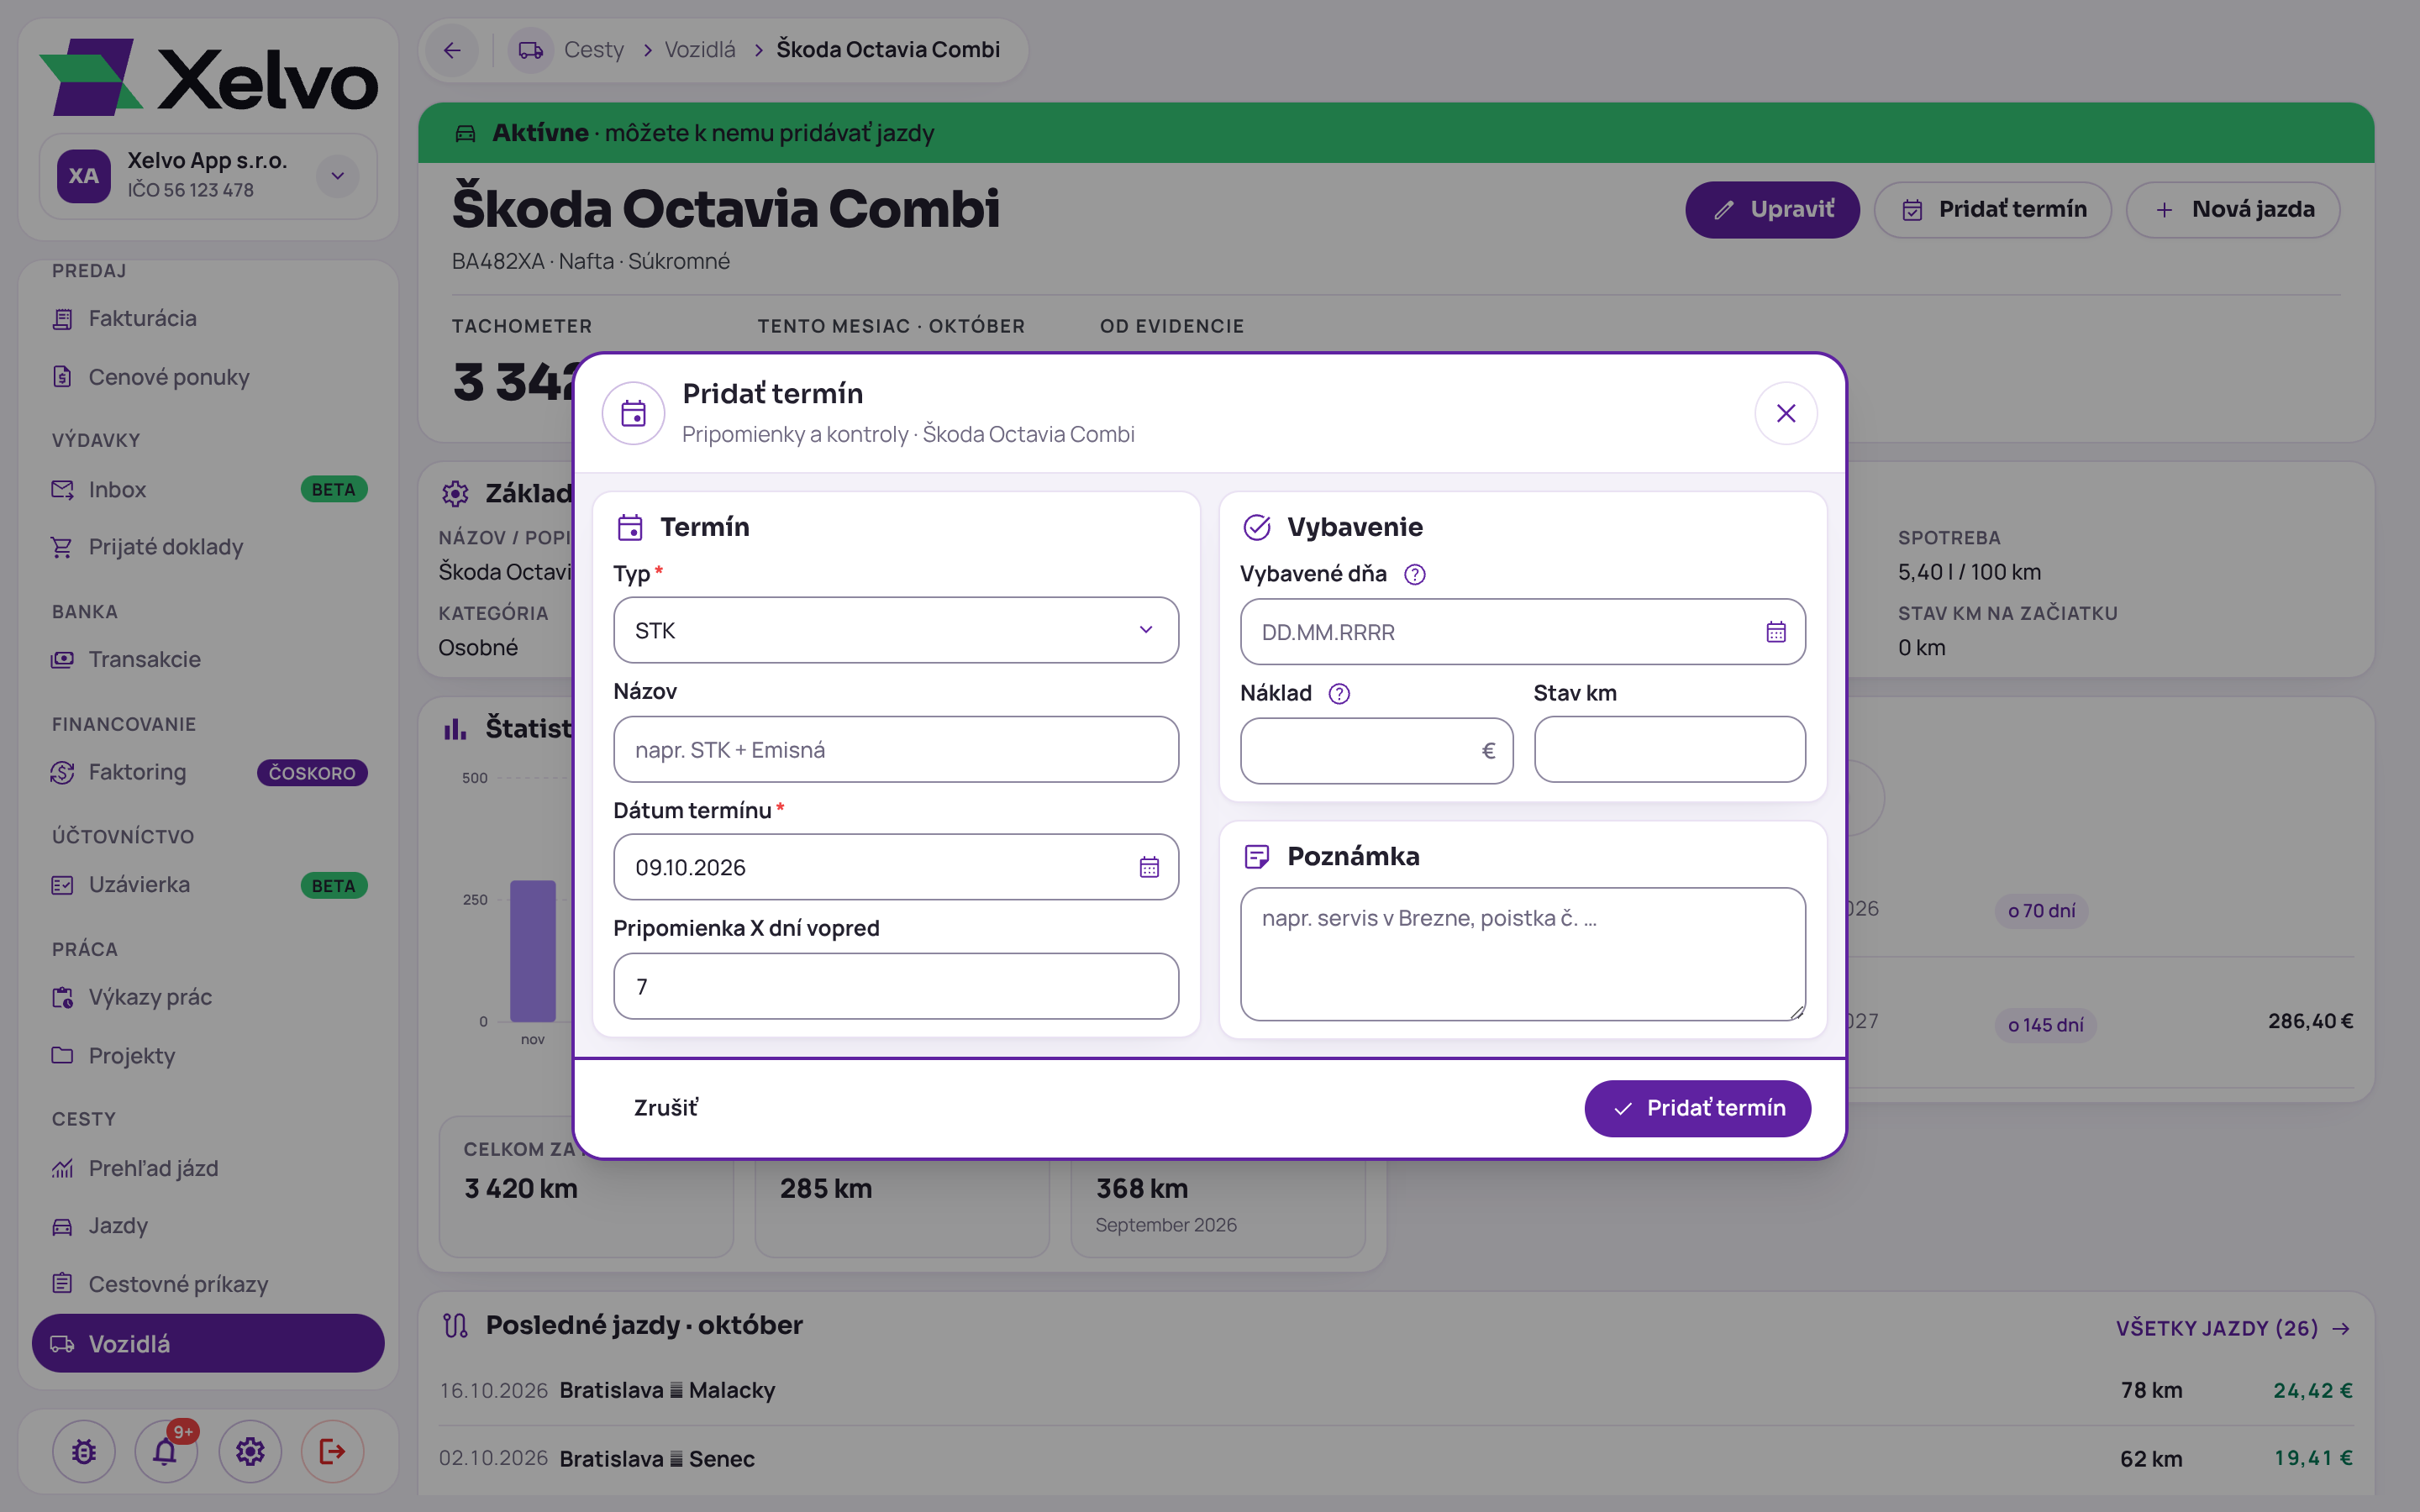The image size is (2420, 1512).
Task: Open Jazdy in sidebar
Action: pyautogui.click(x=209, y=1225)
